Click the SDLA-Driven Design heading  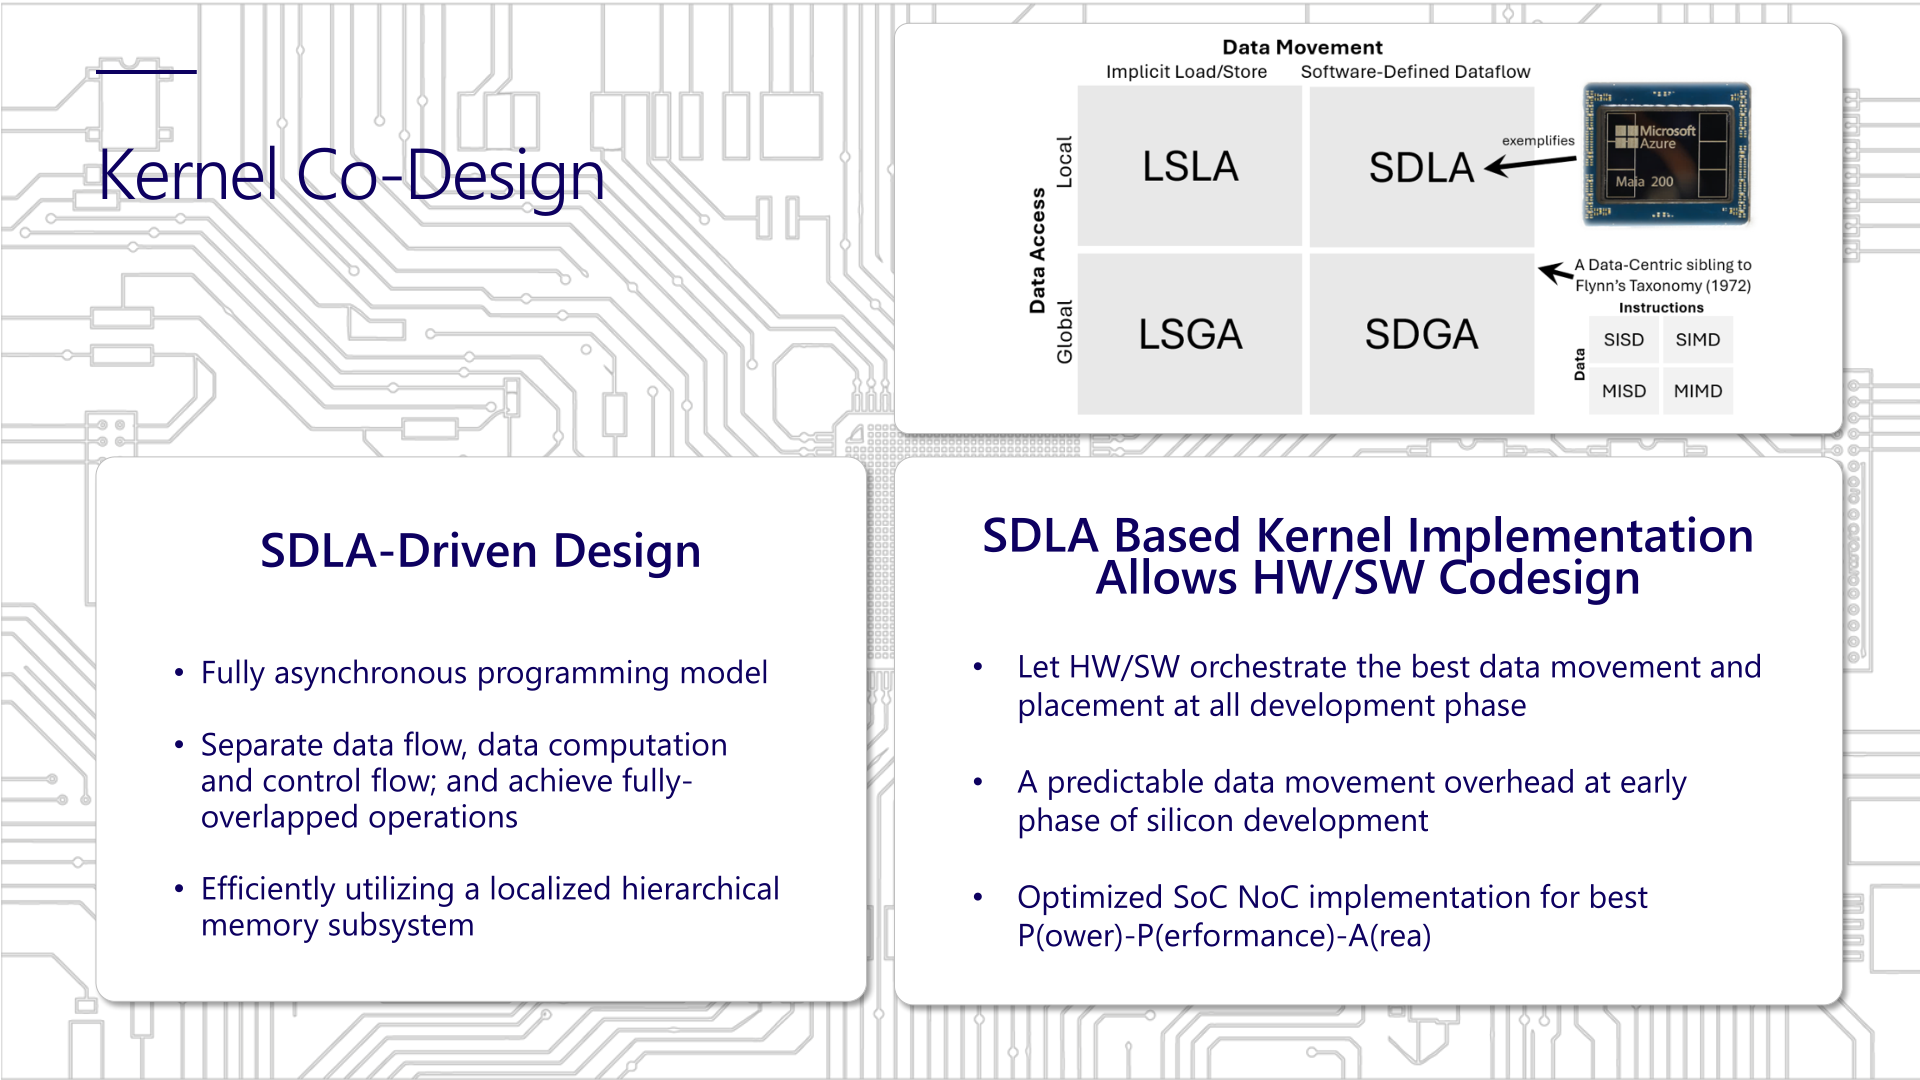click(x=480, y=551)
